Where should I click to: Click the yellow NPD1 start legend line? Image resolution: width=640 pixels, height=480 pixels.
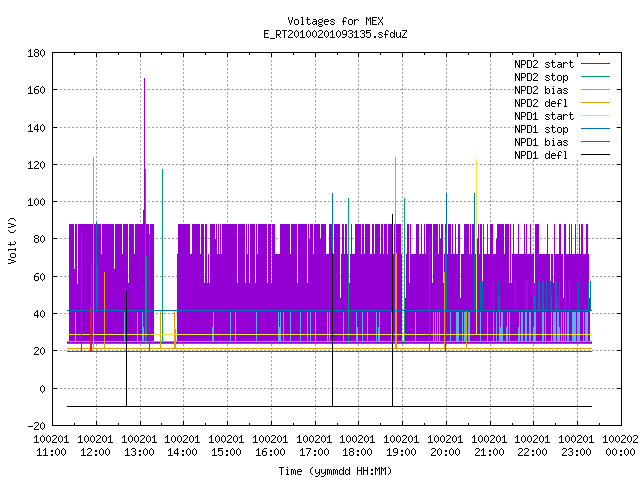[595, 116]
